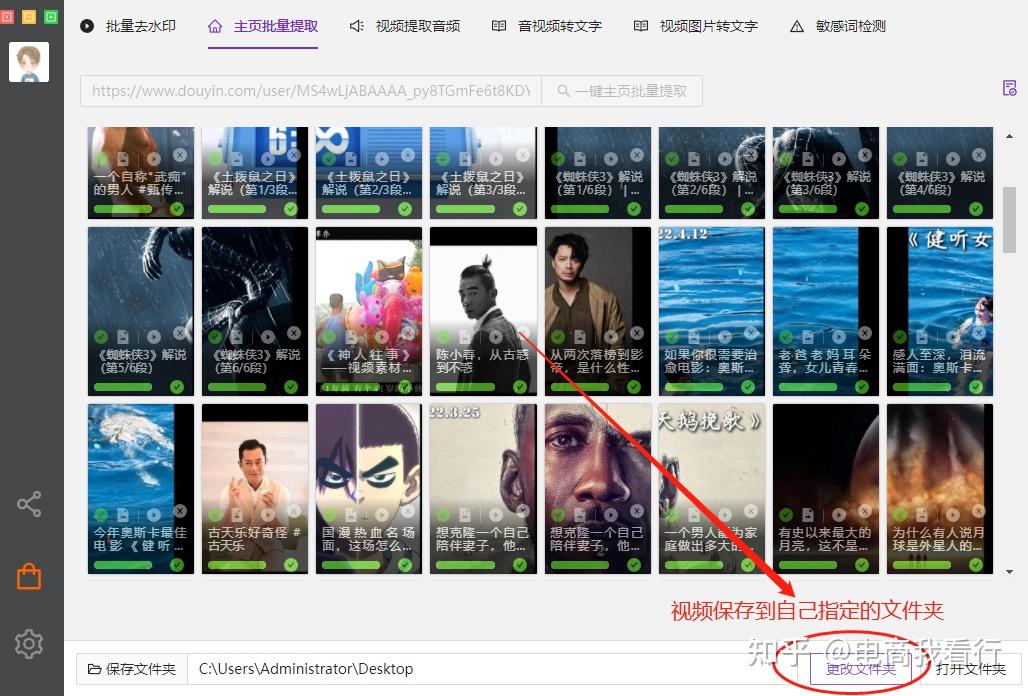Play the 蜘蛛侠3 第4/6段 video
This screenshot has height=696, width=1028.
pyautogui.click(x=953, y=159)
